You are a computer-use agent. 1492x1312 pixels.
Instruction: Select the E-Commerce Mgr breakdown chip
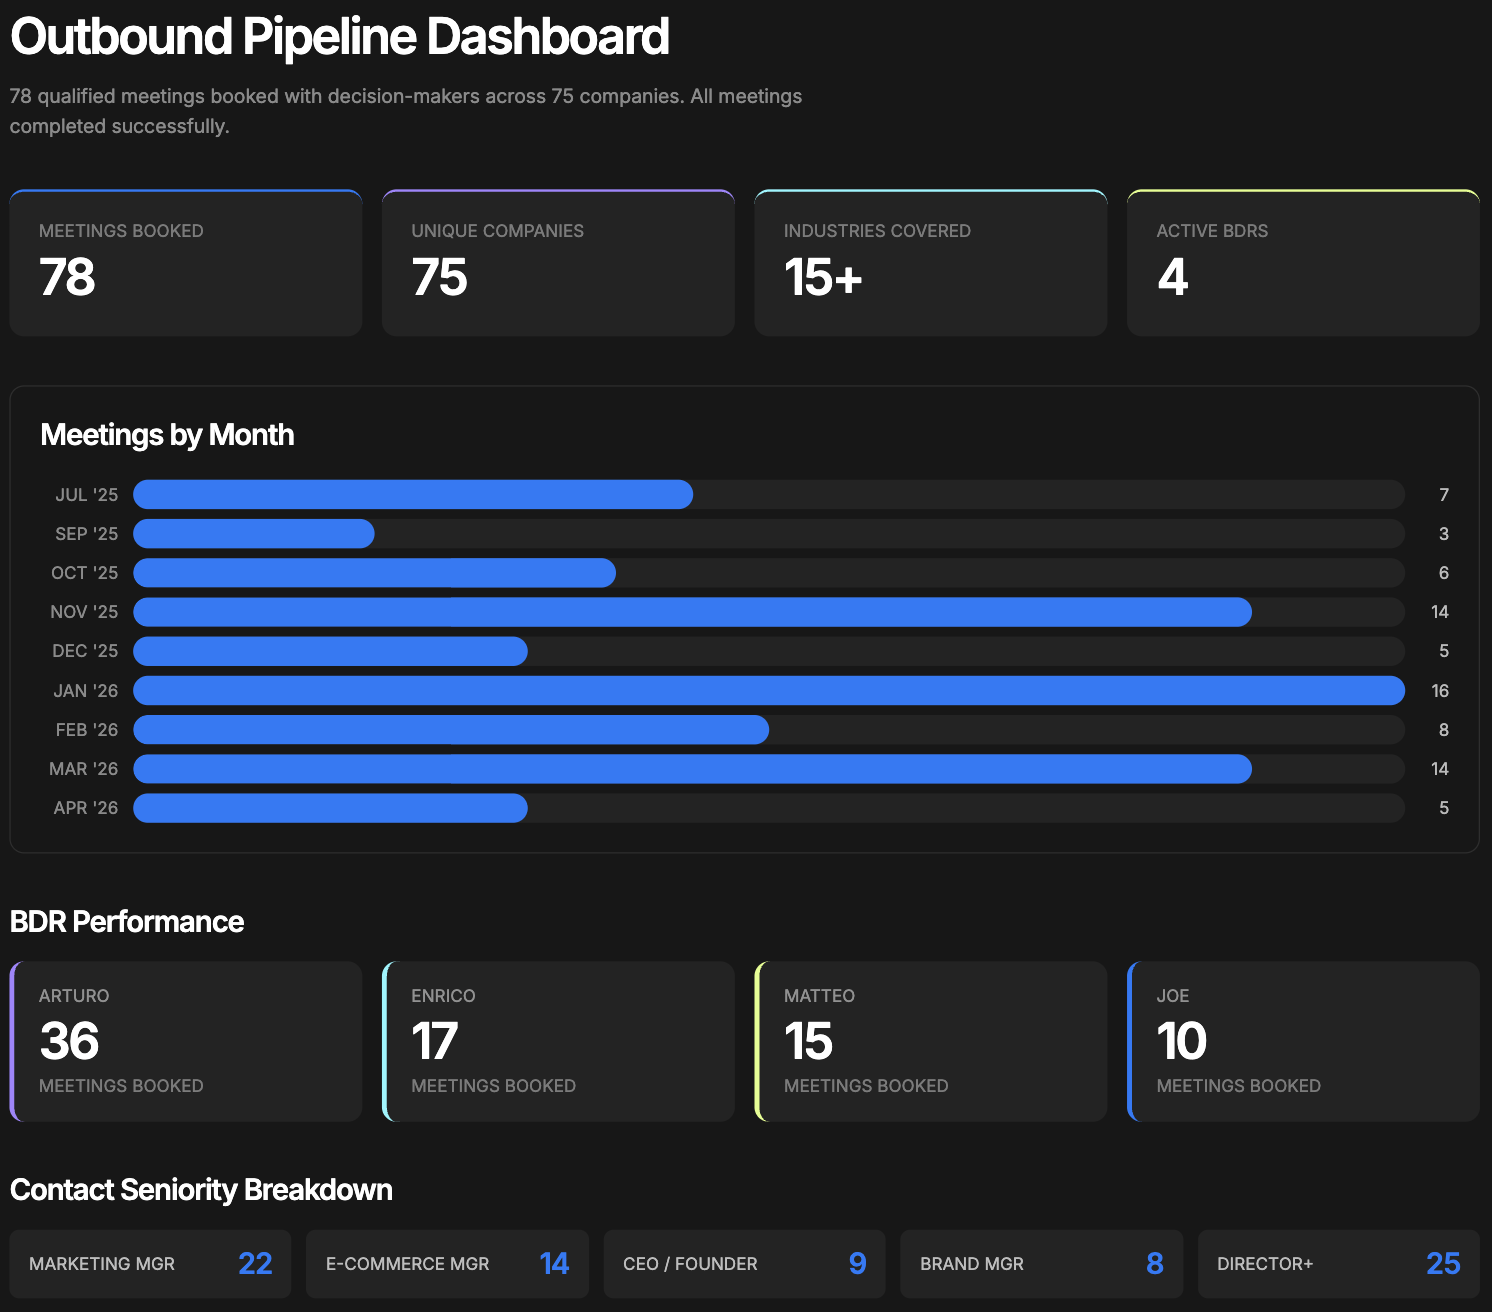pyautogui.click(x=447, y=1263)
